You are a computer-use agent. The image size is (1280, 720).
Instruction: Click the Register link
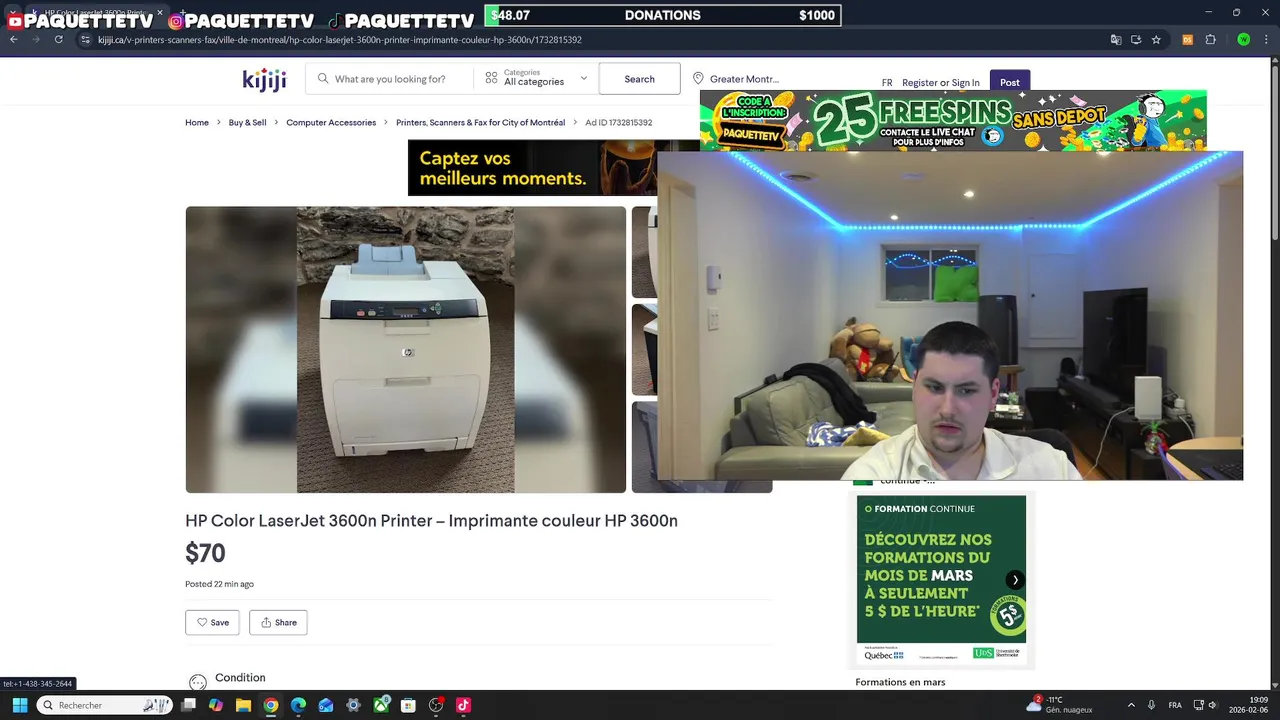point(919,83)
